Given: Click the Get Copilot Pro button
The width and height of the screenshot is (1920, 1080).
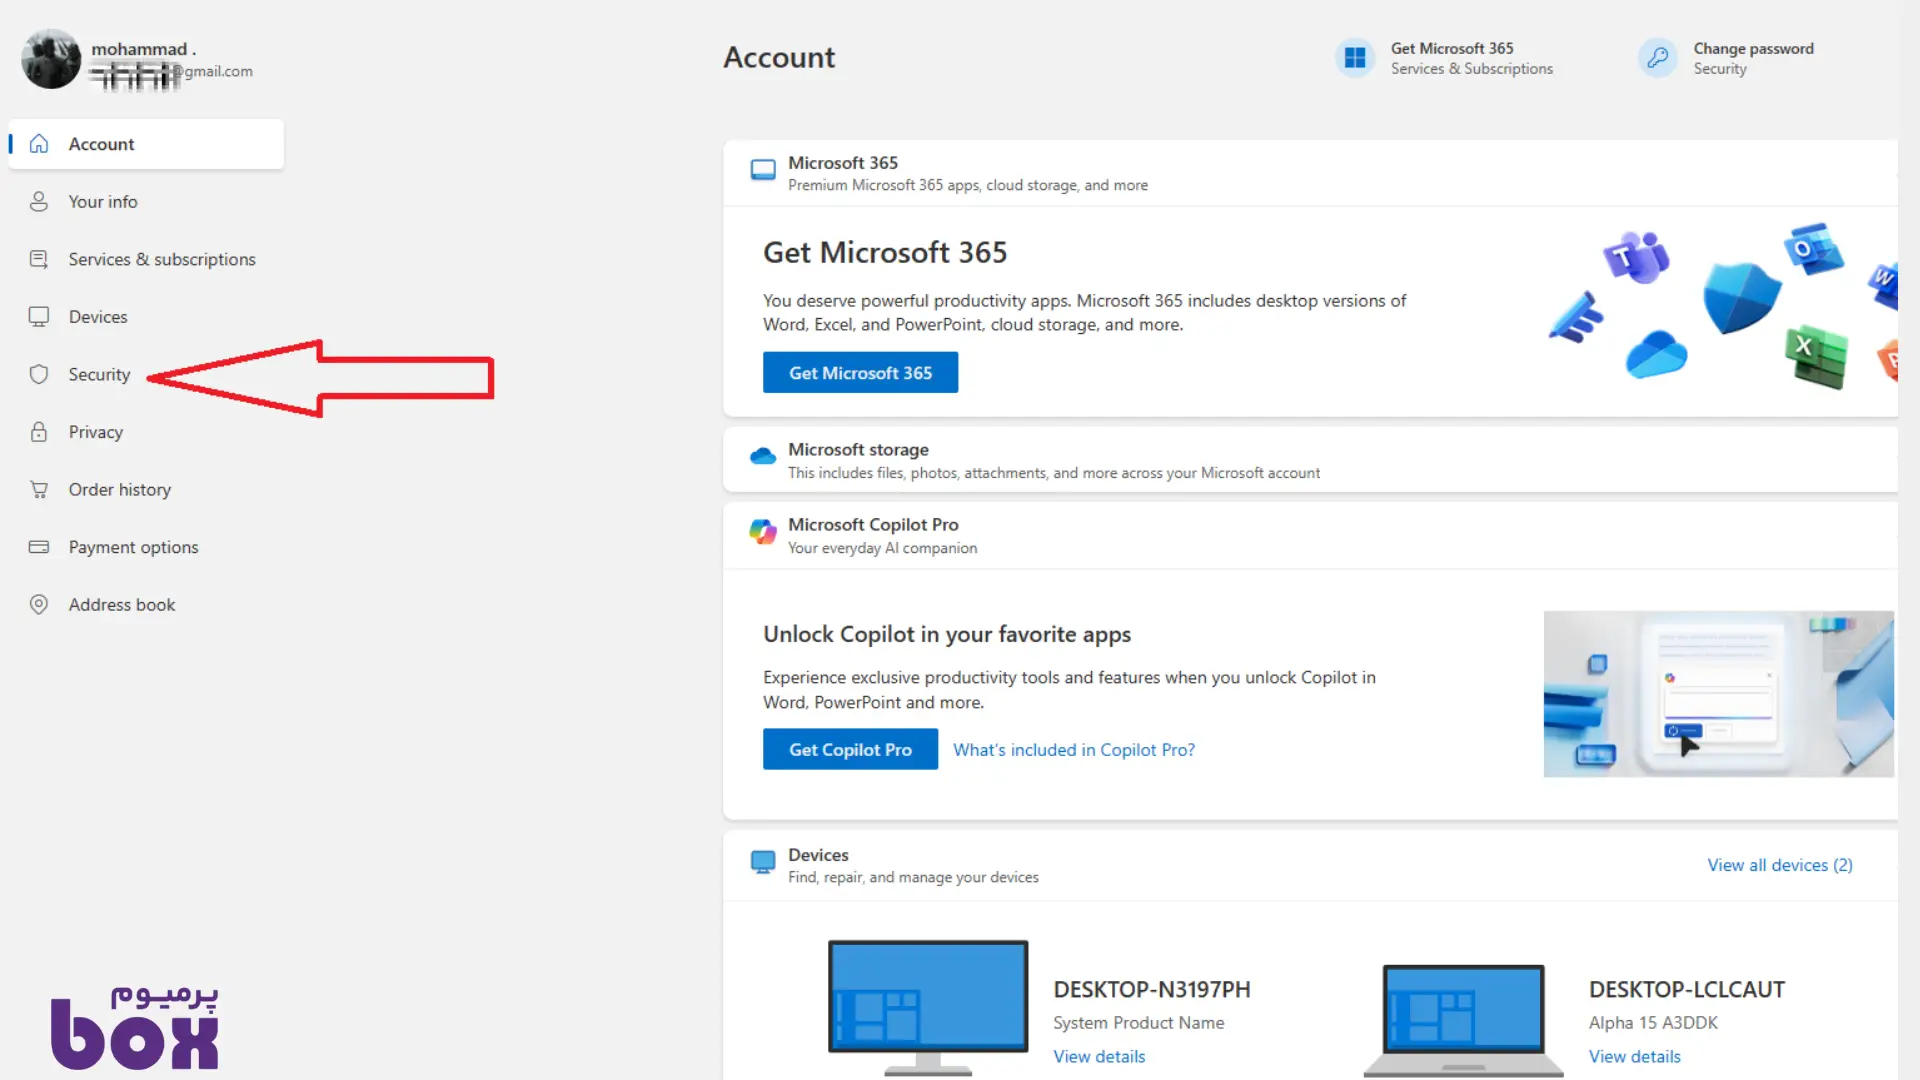Looking at the screenshot, I should pyautogui.click(x=850, y=749).
